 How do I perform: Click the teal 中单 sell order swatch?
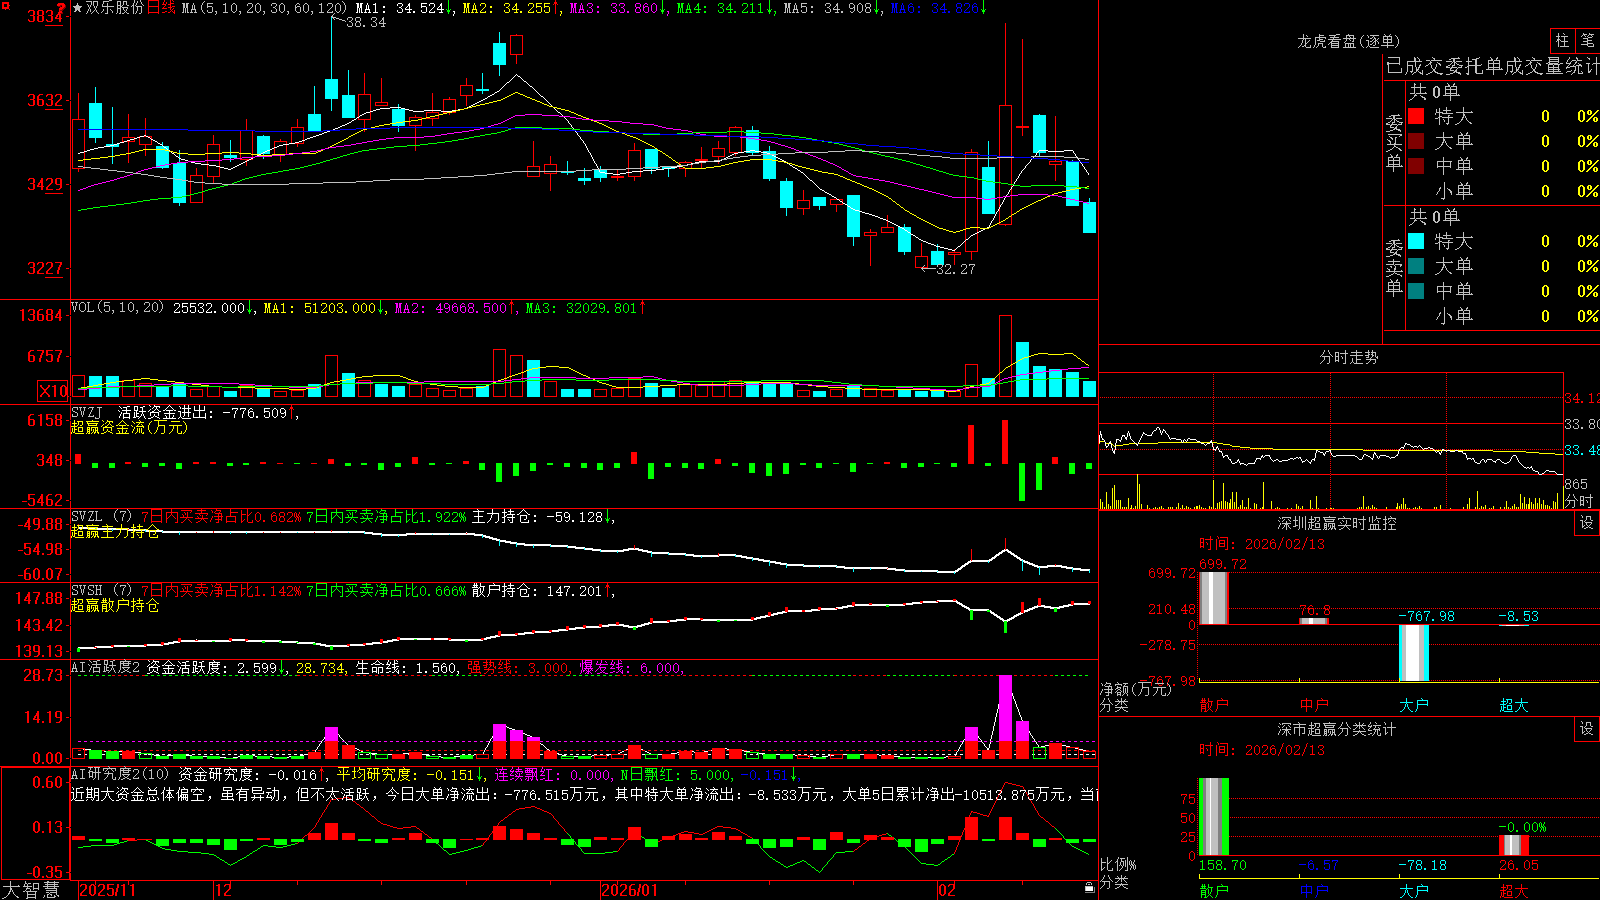1416,291
